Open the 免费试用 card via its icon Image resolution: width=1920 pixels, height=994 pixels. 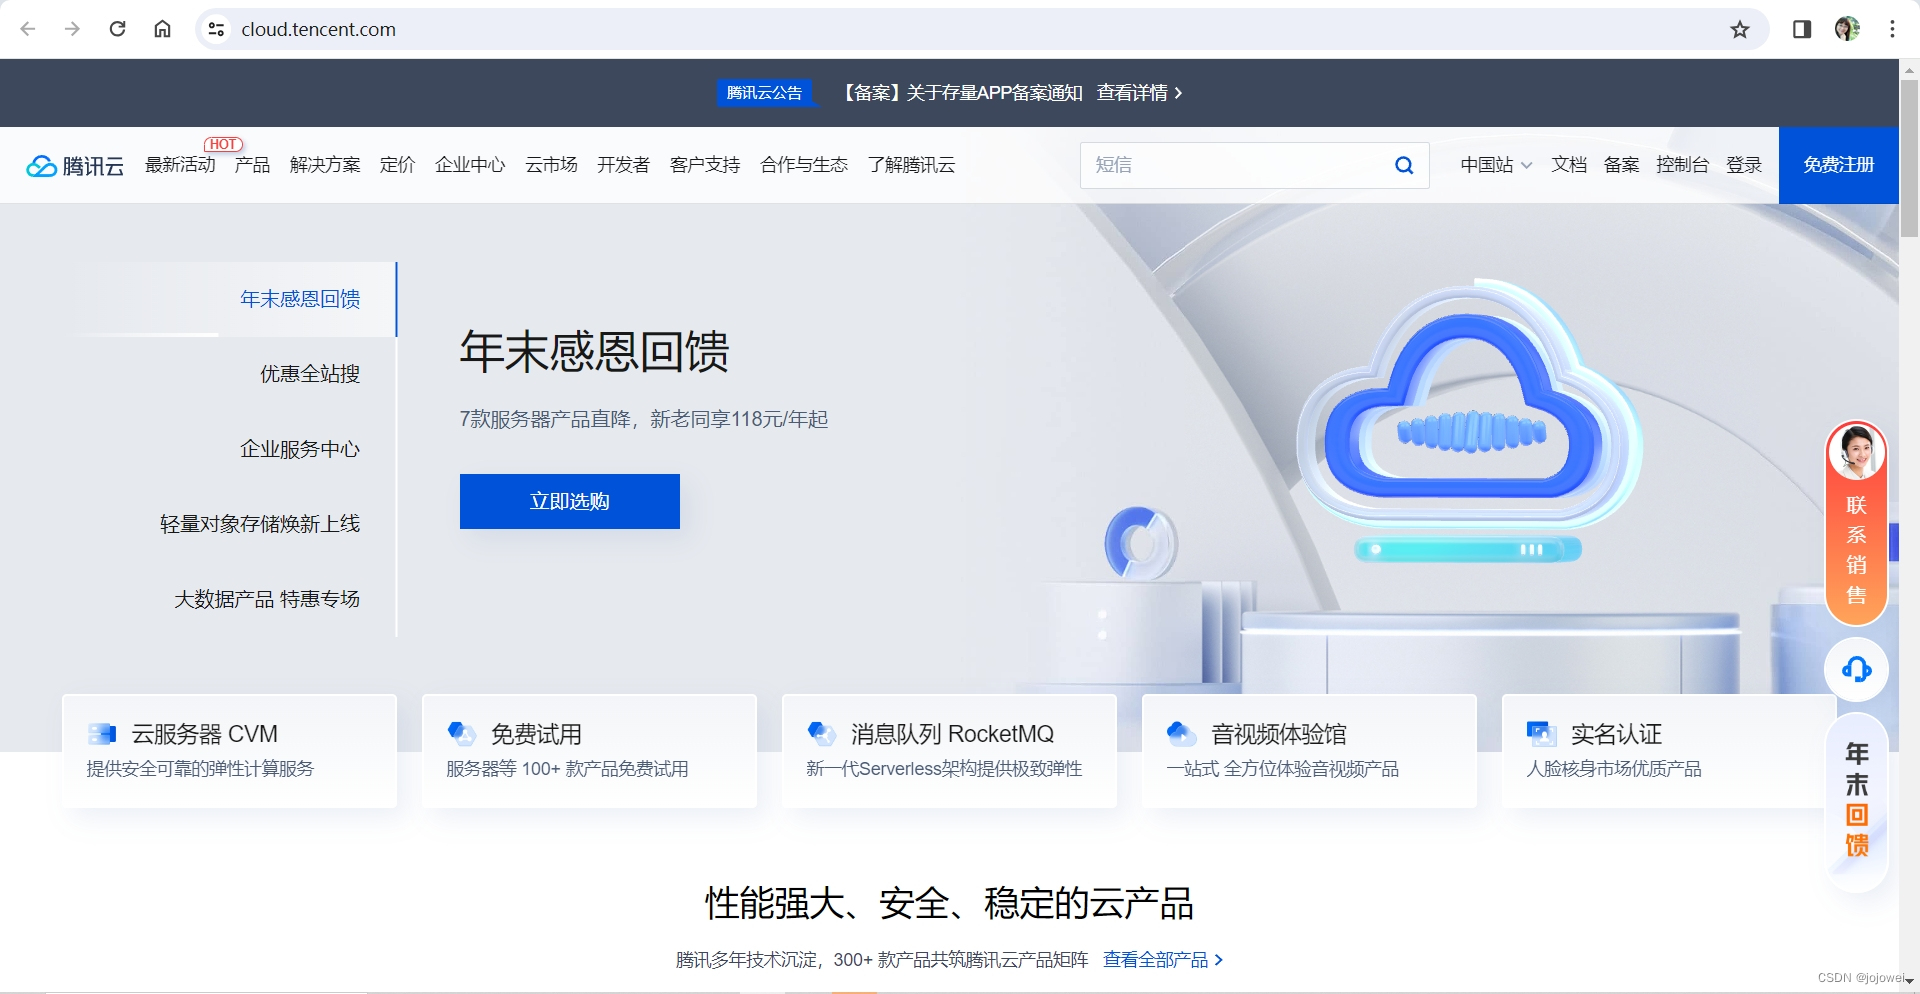point(462,733)
